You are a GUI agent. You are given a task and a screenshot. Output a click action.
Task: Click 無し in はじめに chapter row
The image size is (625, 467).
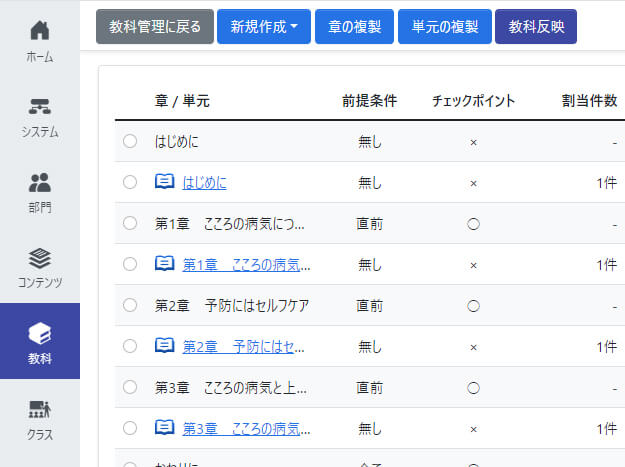(369, 142)
